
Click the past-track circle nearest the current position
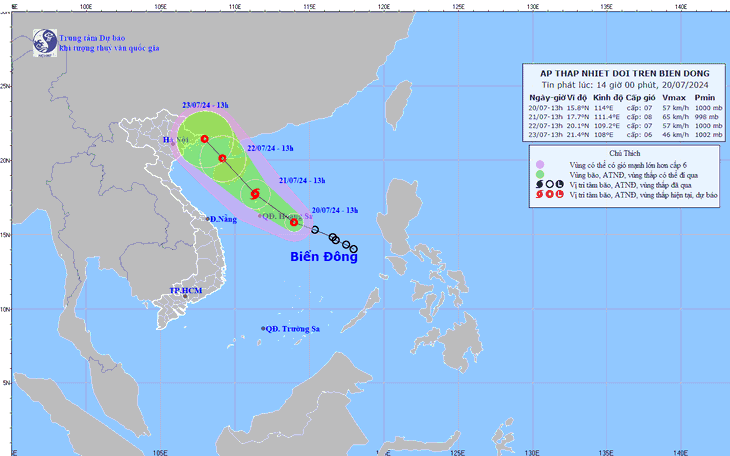click(315, 230)
